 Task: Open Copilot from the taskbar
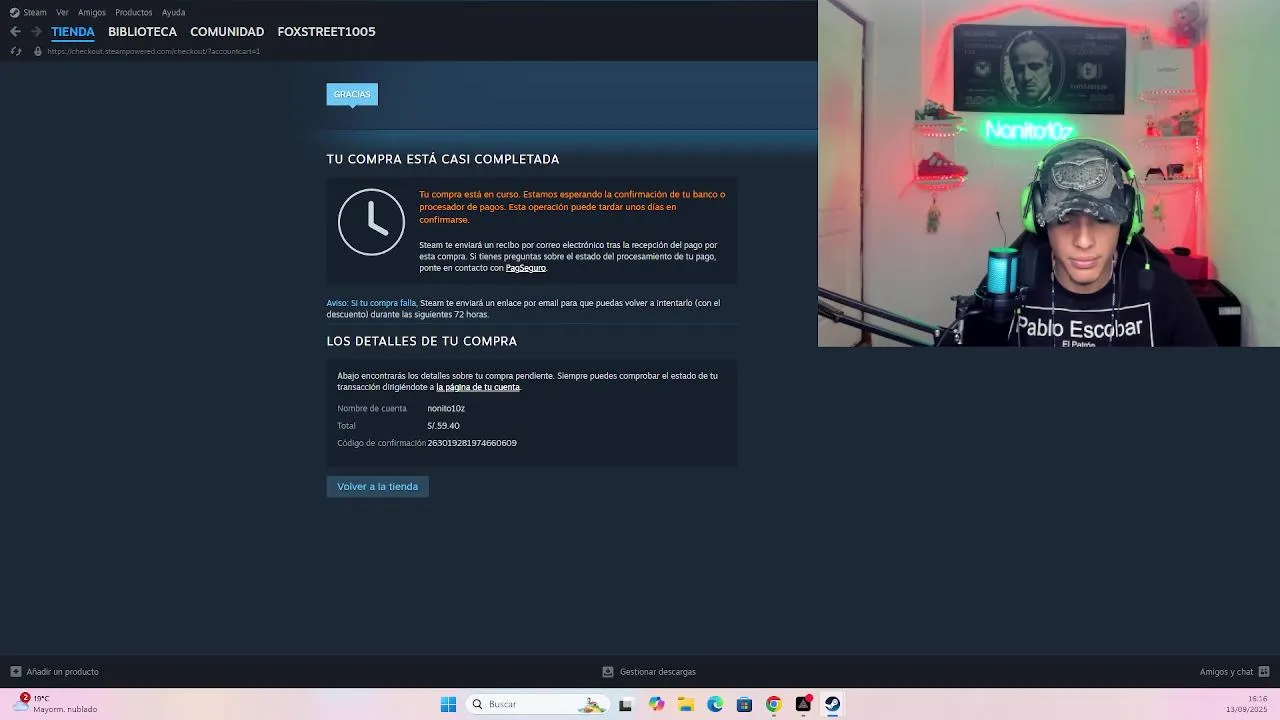tap(656, 704)
